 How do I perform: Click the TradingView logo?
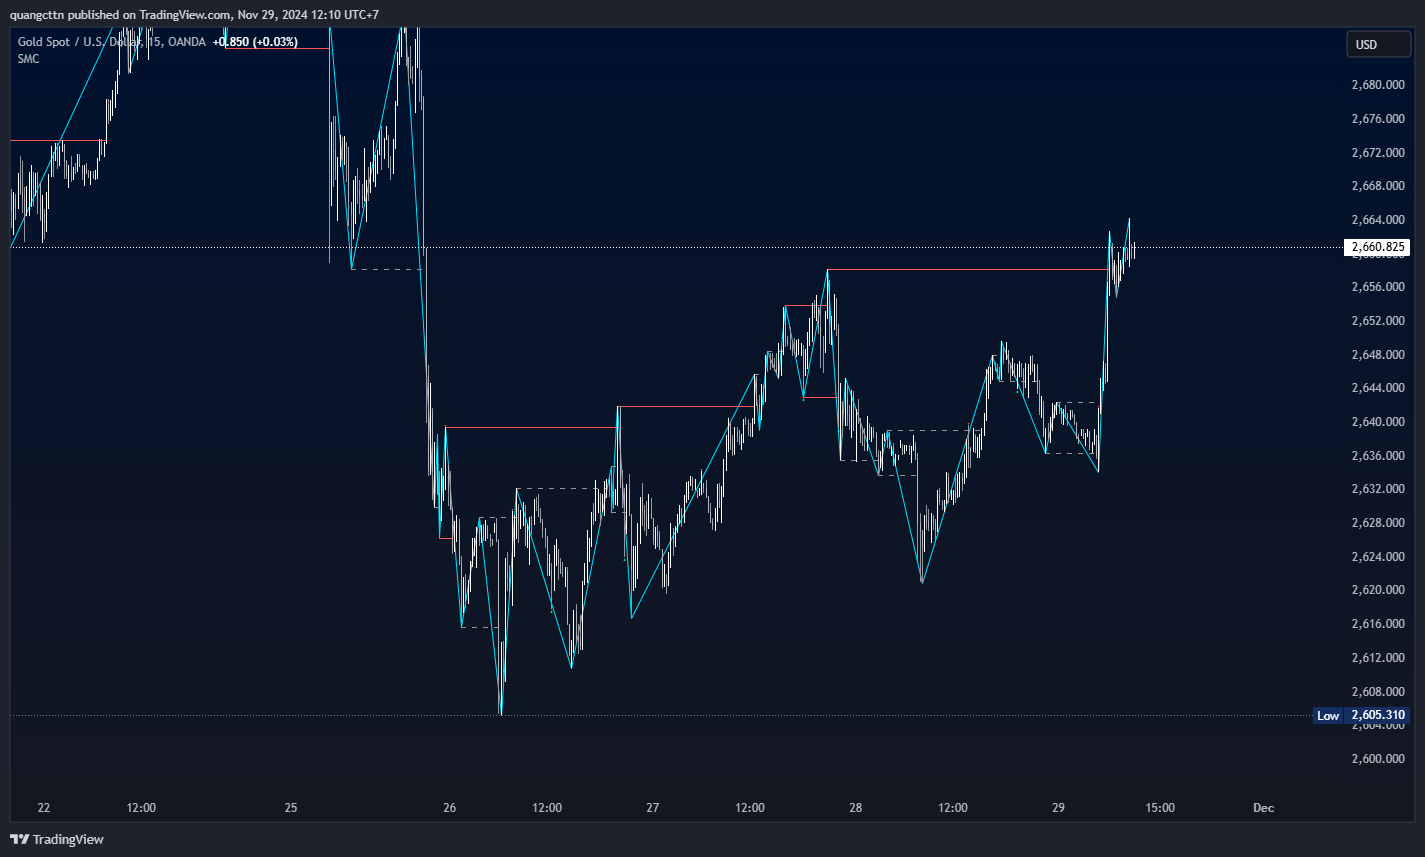click(x=57, y=839)
